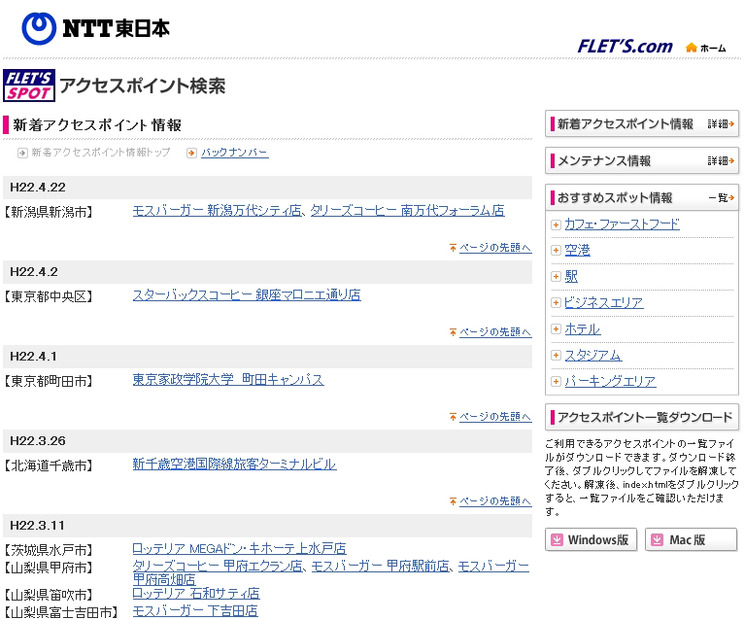Click 【東京都町田市】 region label
The image size is (744, 620).
(x=48, y=381)
